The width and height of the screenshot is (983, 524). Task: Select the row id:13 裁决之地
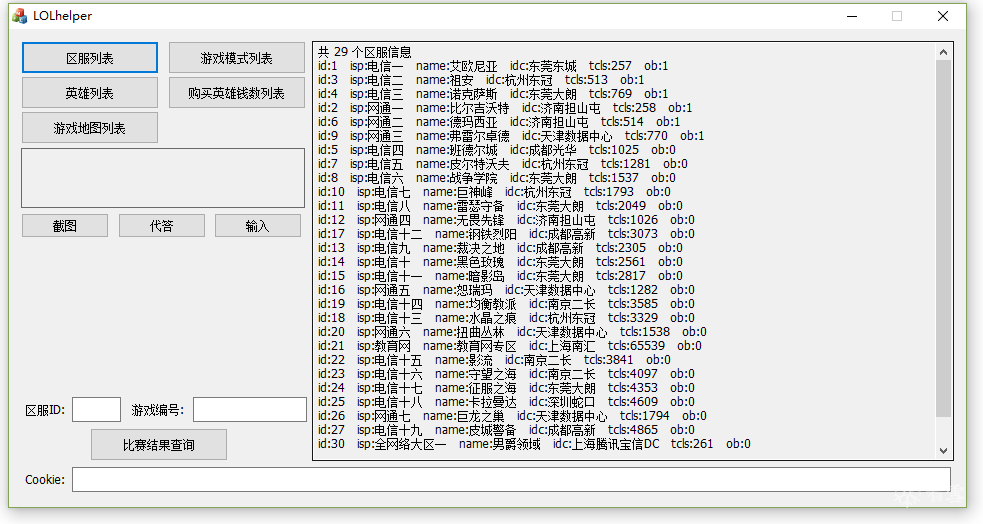(500, 248)
